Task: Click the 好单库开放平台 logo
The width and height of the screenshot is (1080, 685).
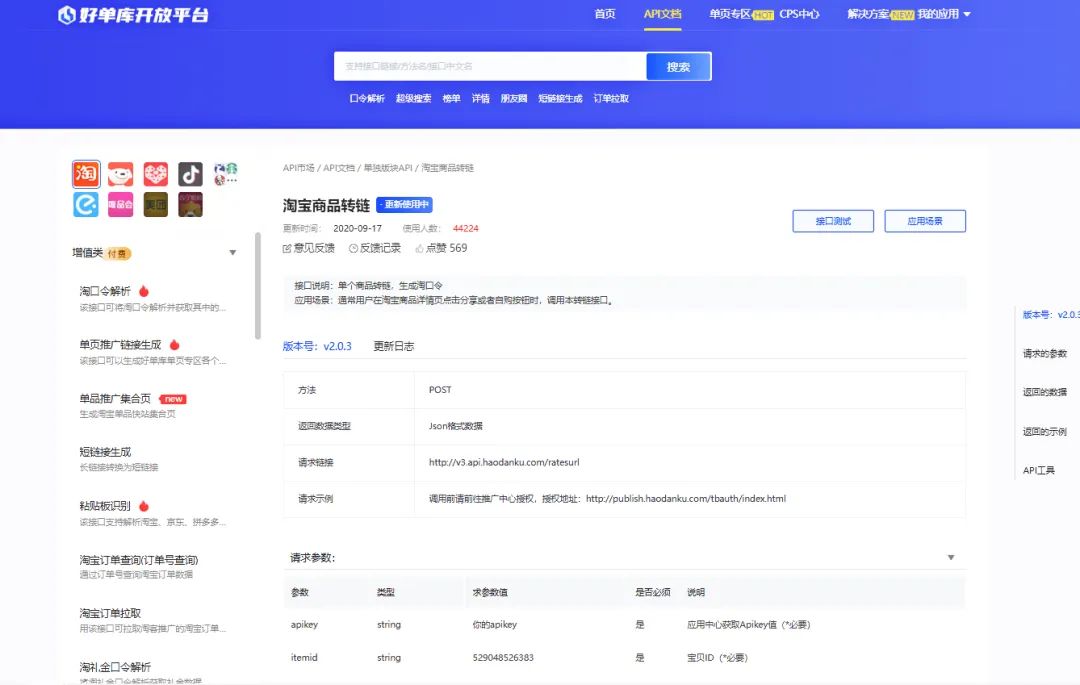Action: (x=133, y=14)
